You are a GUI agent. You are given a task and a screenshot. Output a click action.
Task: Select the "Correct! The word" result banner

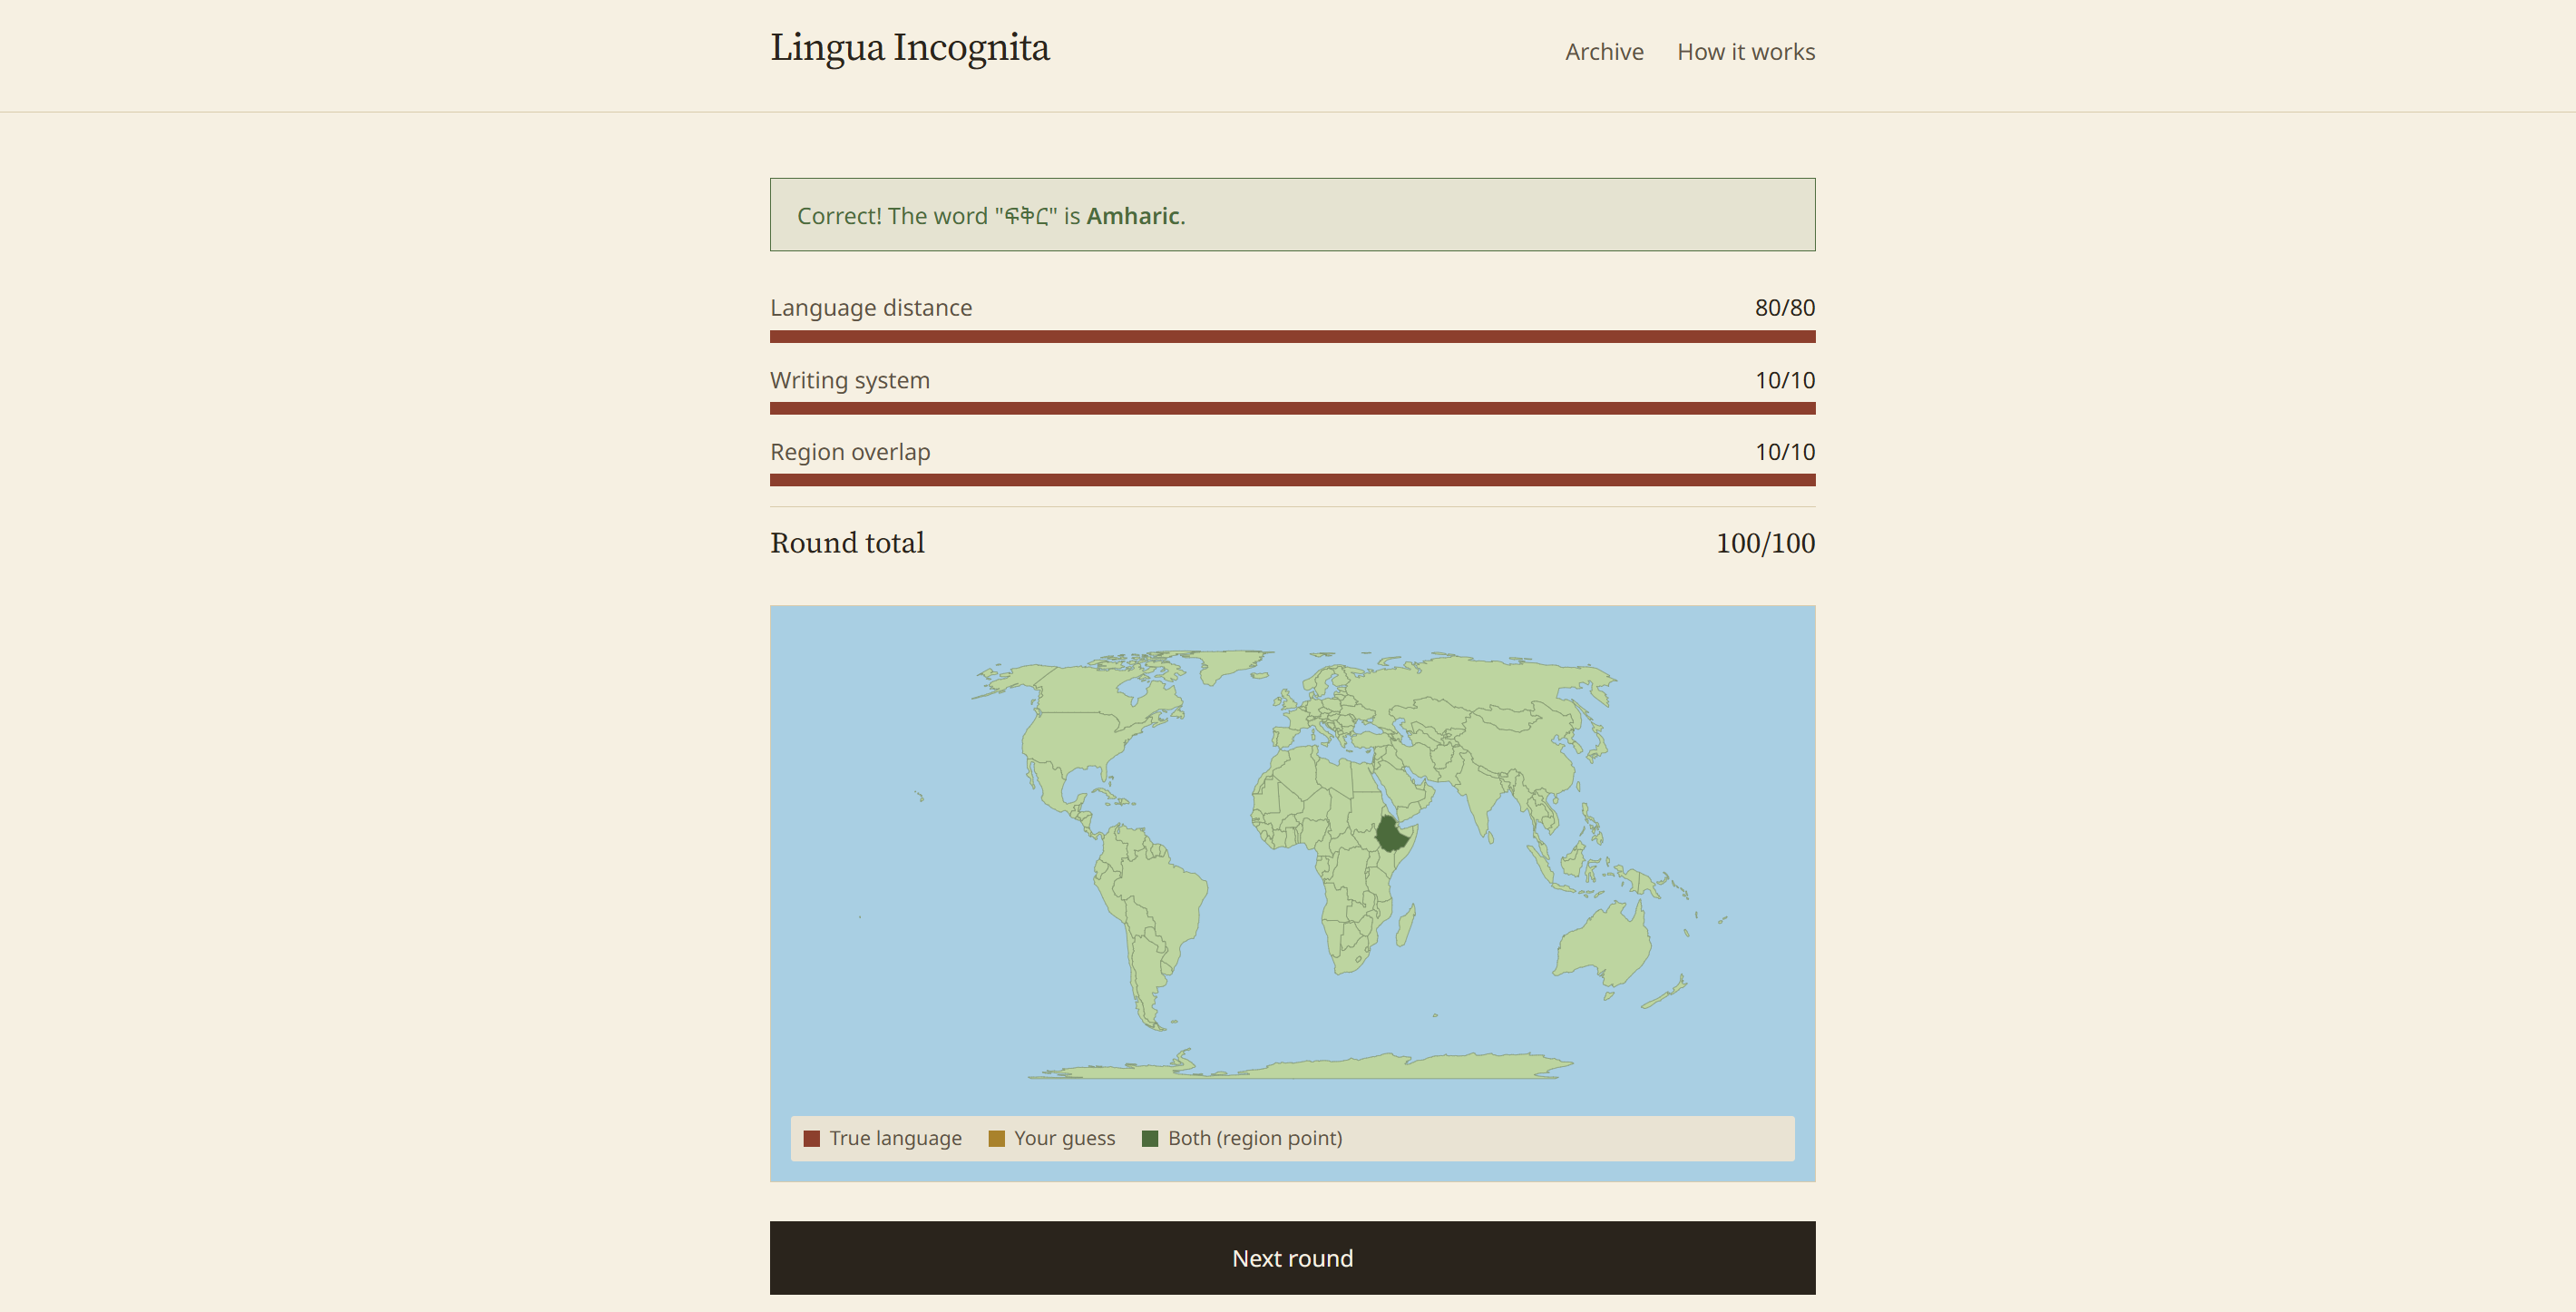click(x=1292, y=215)
